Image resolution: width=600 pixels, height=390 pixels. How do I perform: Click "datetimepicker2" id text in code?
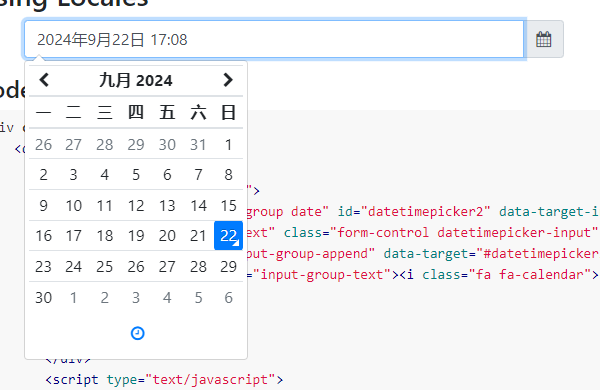coord(425,212)
